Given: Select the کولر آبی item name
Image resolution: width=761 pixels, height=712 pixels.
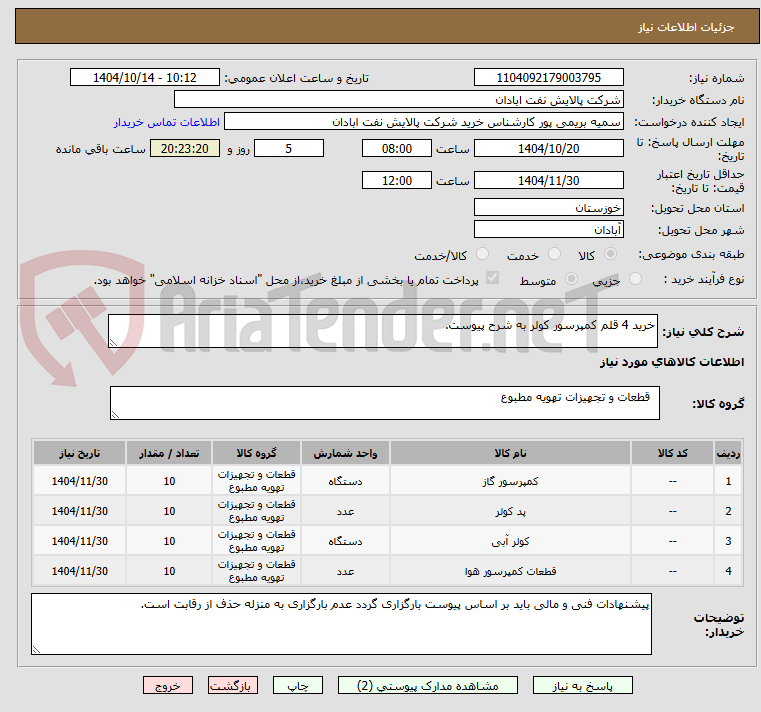Looking at the screenshot, I should [510, 541].
